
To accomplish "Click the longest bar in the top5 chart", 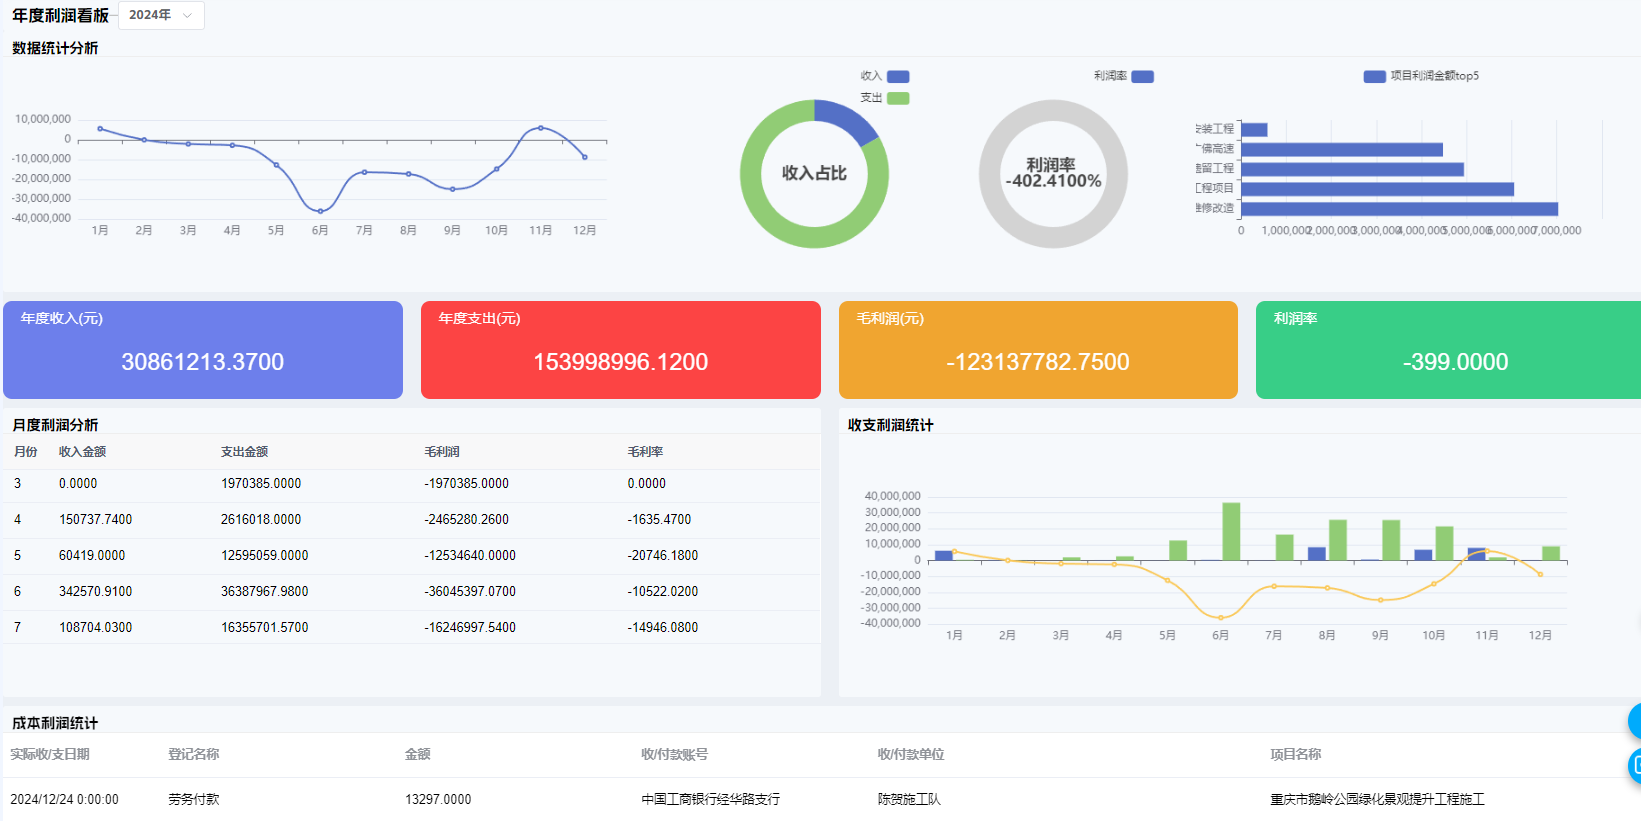I will (1399, 209).
